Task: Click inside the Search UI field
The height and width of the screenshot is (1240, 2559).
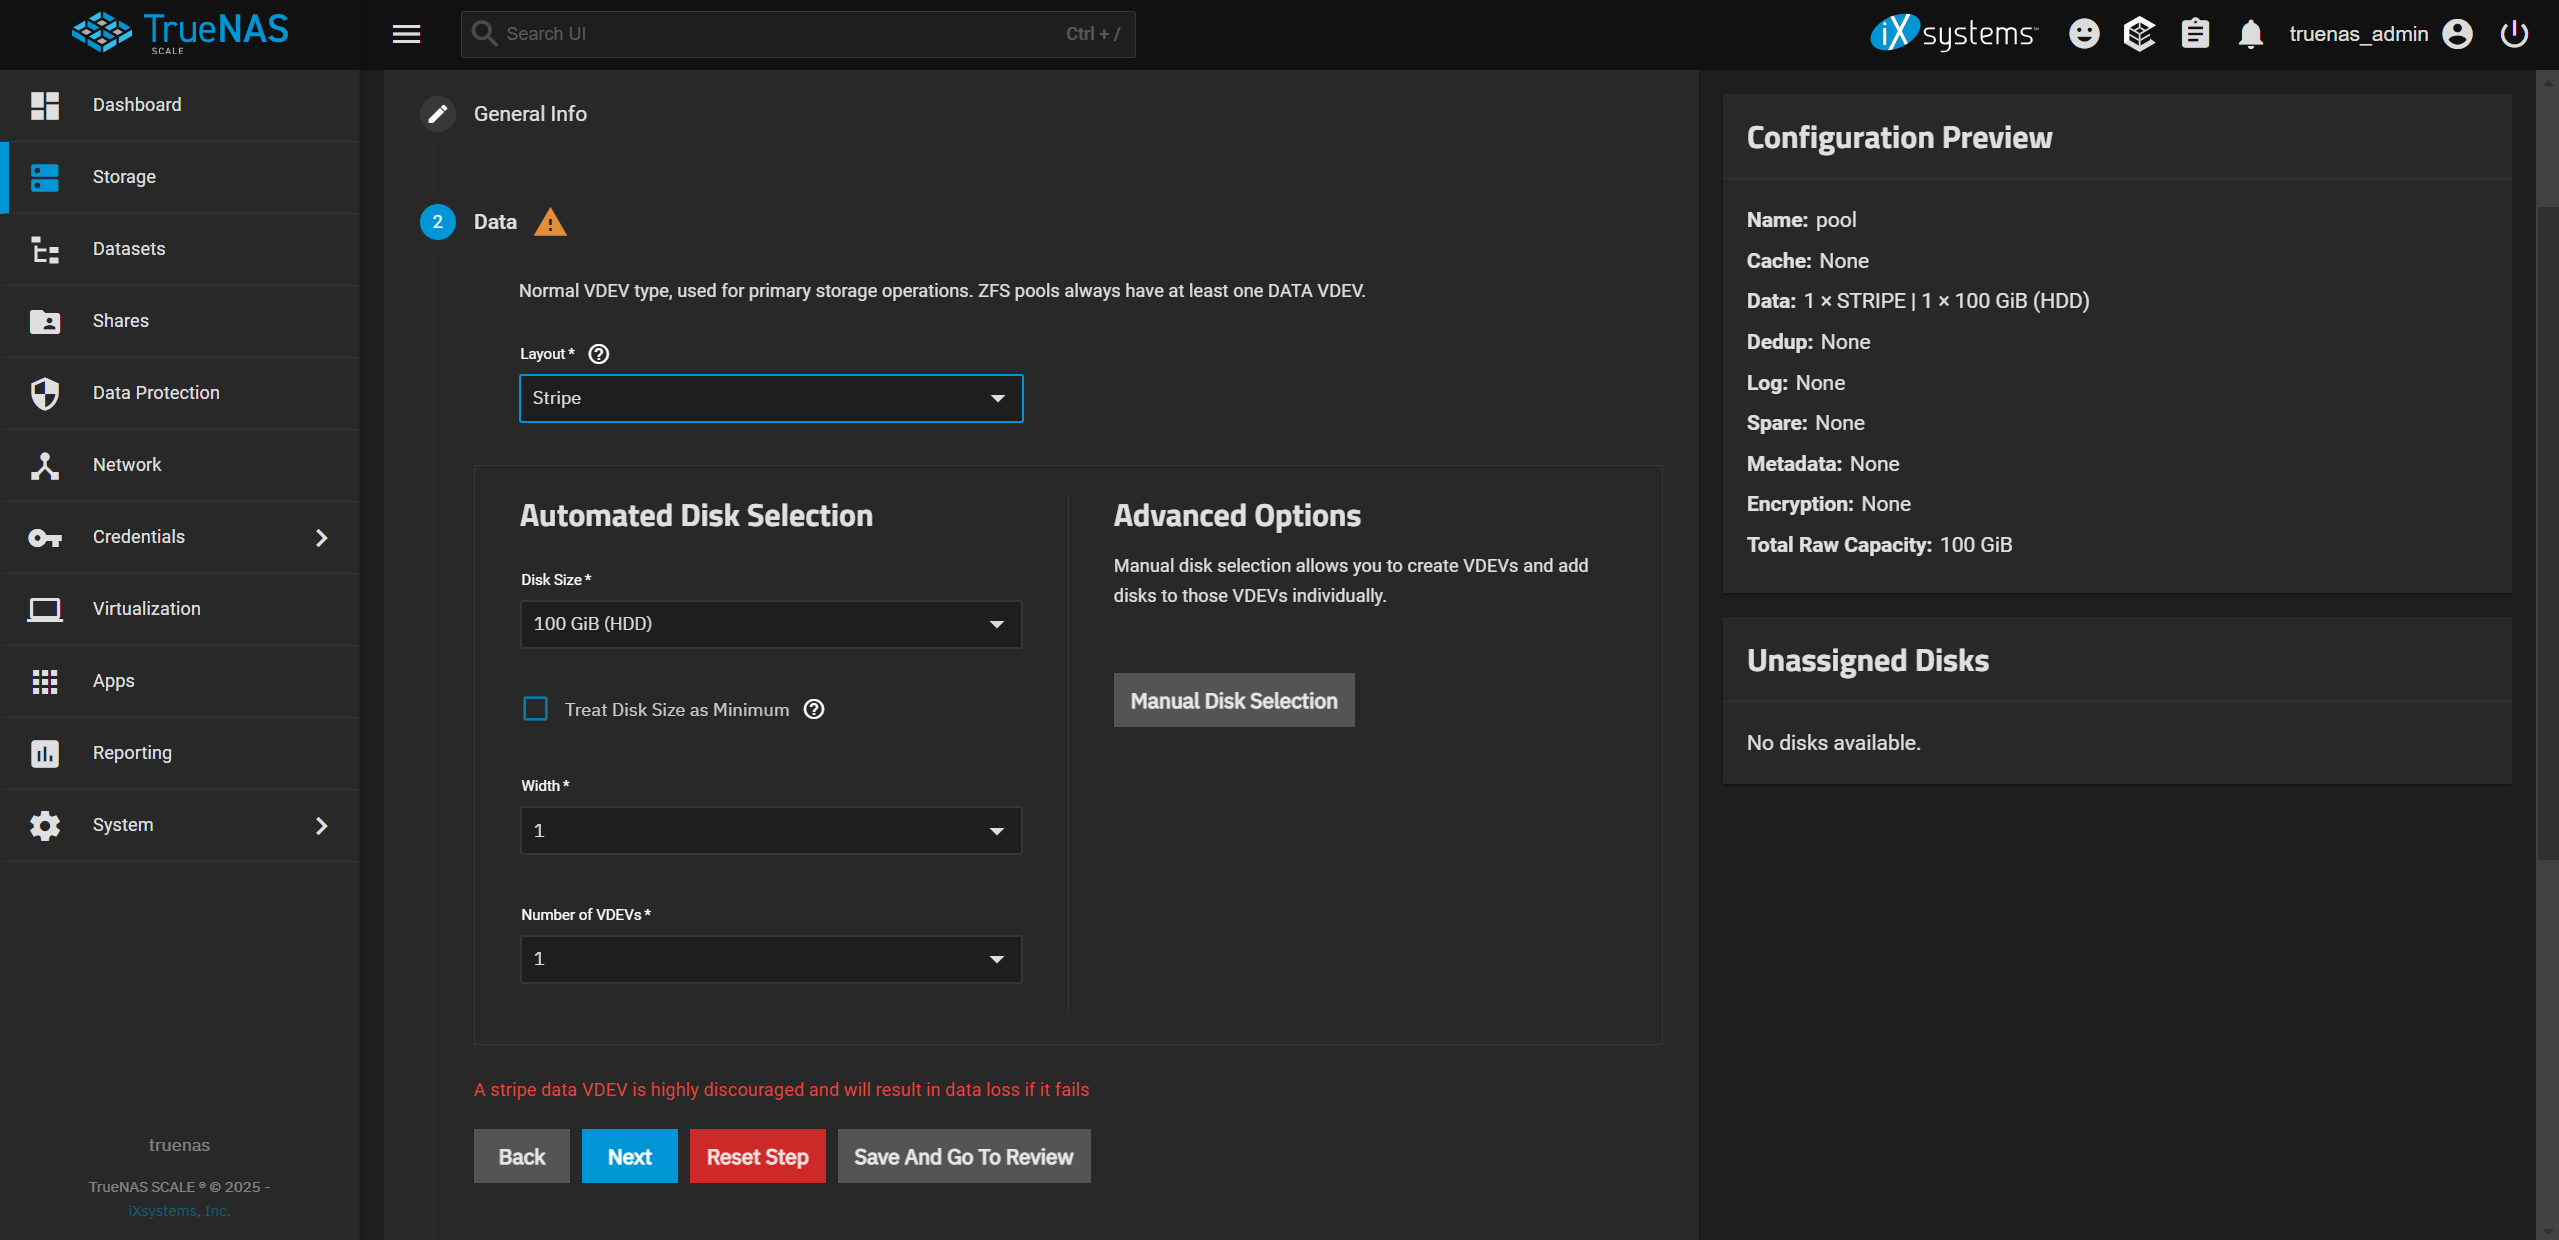Action: coord(700,33)
